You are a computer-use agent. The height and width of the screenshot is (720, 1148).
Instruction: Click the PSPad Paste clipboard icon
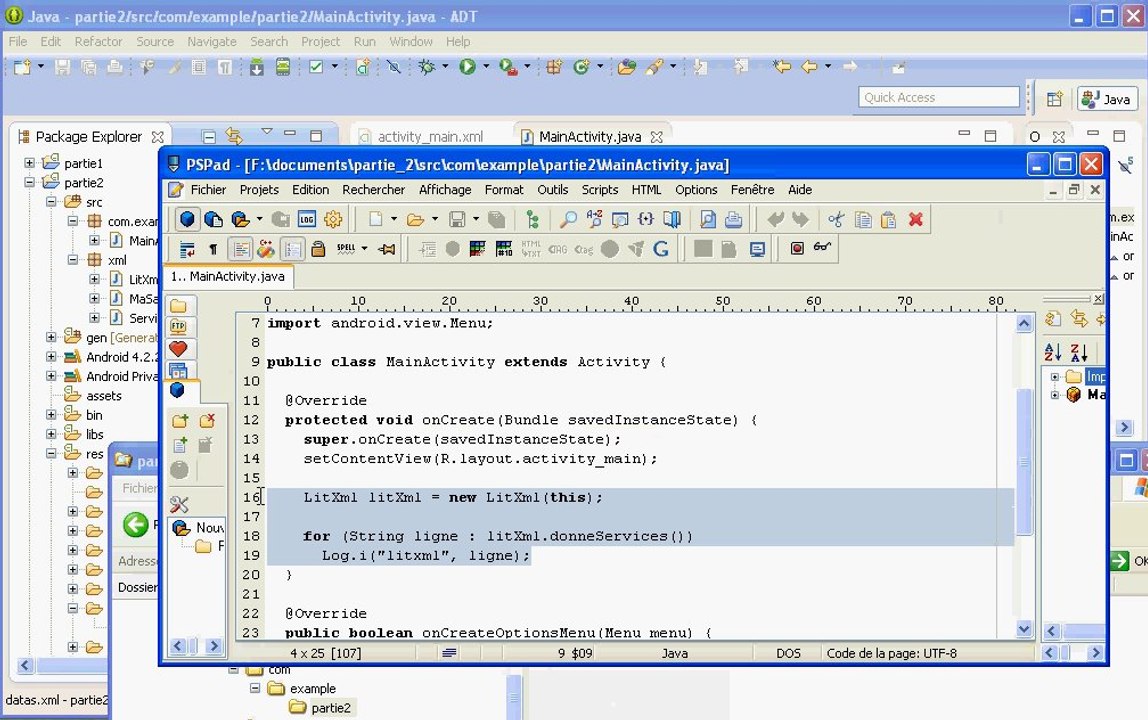888,219
